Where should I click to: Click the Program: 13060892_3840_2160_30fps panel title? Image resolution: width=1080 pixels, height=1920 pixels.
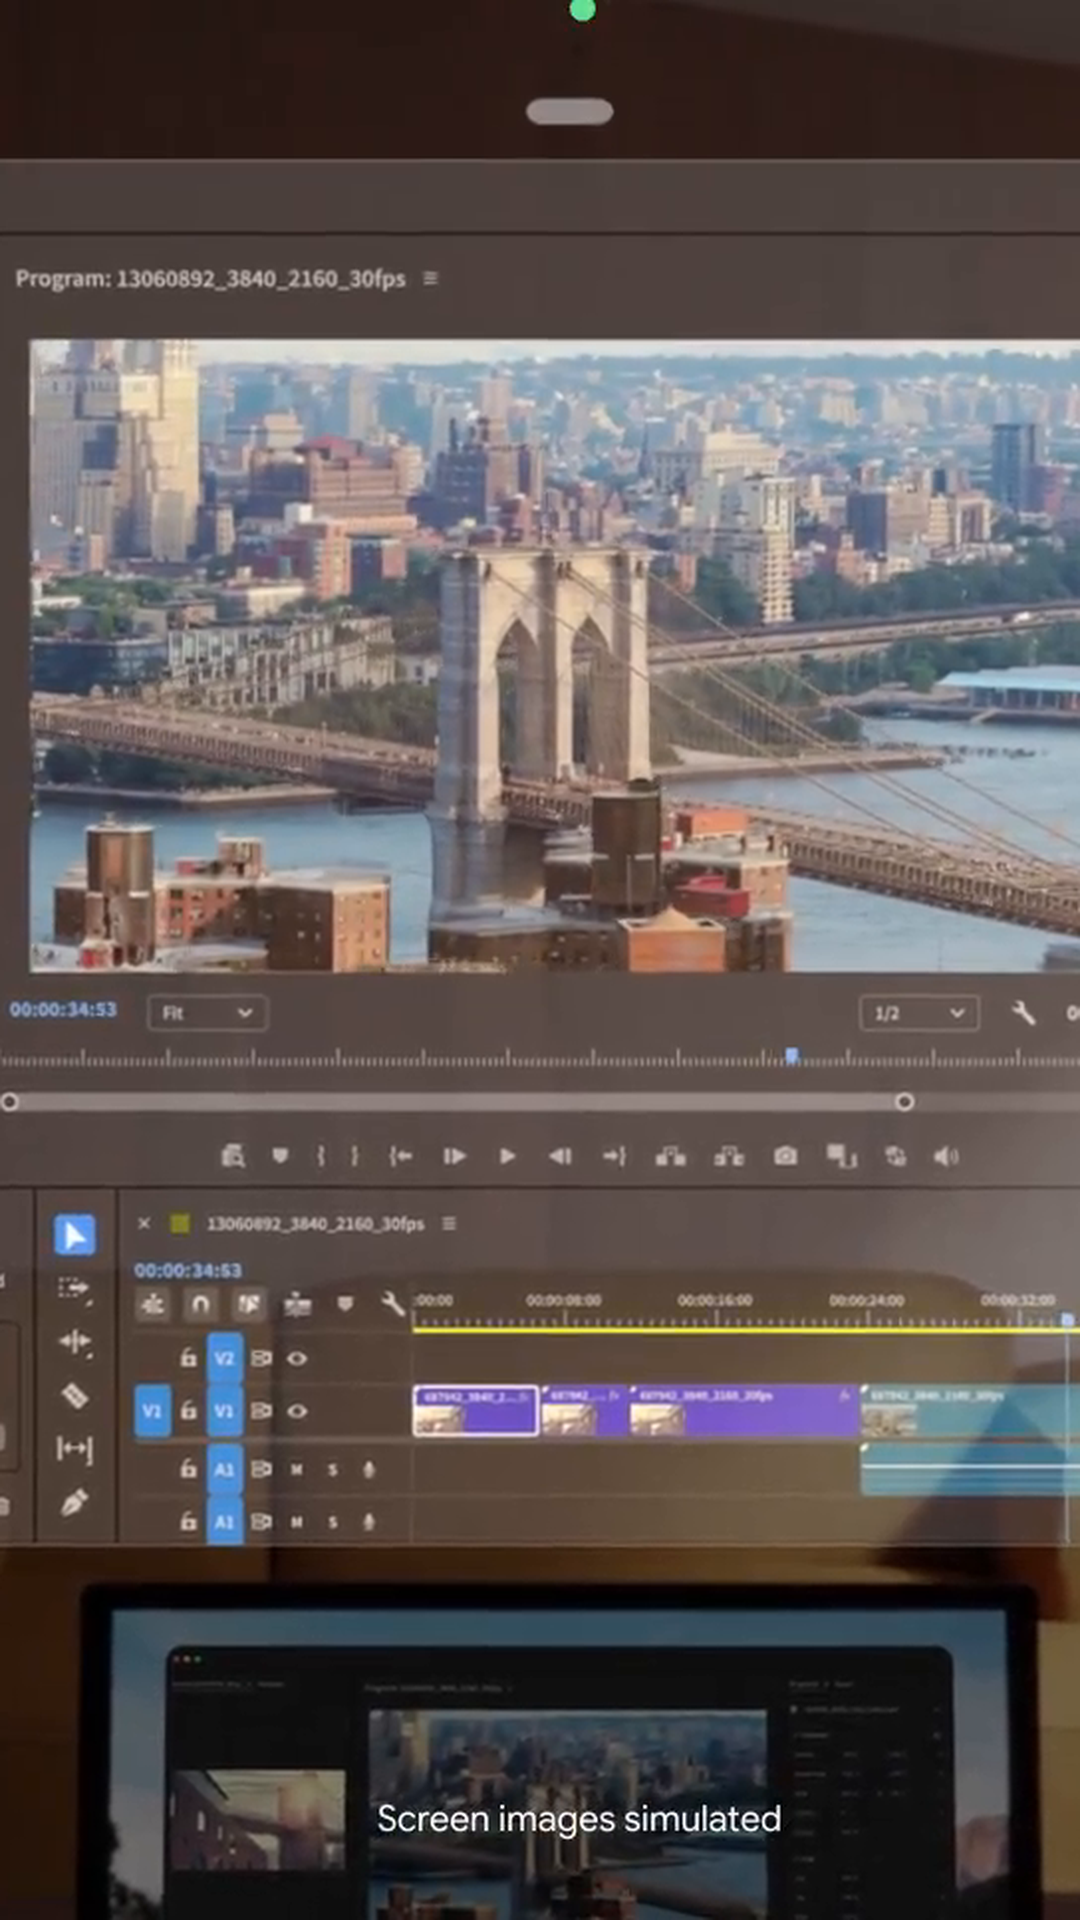[211, 278]
